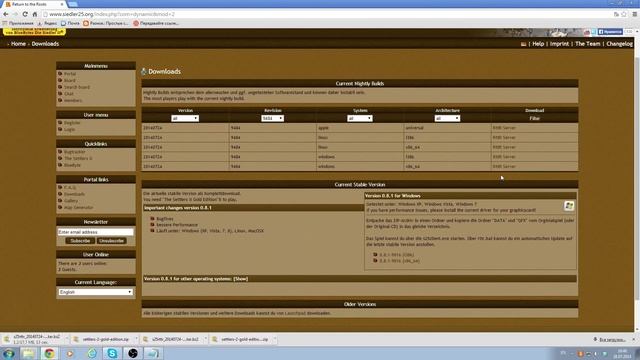This screenshot has width=640, height=360.
Task: Click the Facebook like button in the header
Action: (610, 32)
